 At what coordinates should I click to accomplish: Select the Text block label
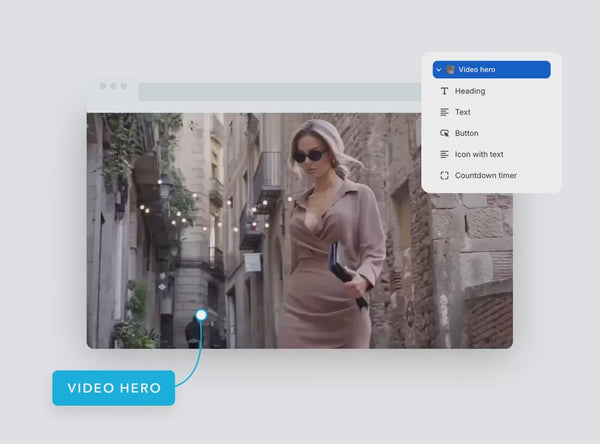tap(463, 112)
